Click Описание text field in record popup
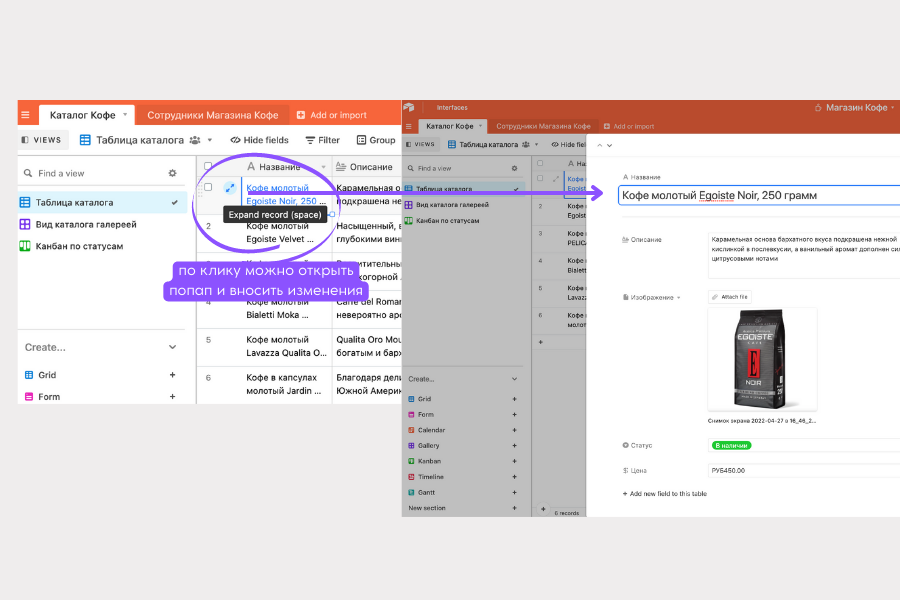This screenshot has height=600, width=900. point(804,255)
